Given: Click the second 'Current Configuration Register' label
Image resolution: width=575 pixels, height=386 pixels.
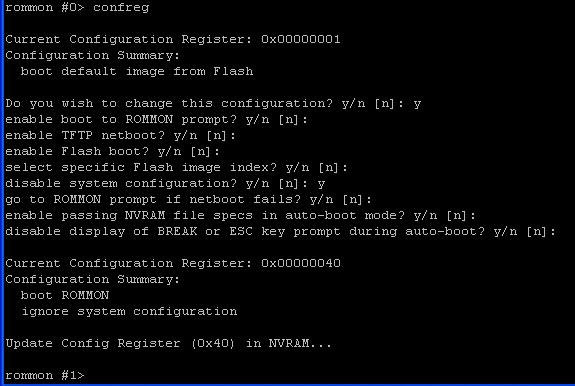Looking at the screenshot, I should [129, 263].
